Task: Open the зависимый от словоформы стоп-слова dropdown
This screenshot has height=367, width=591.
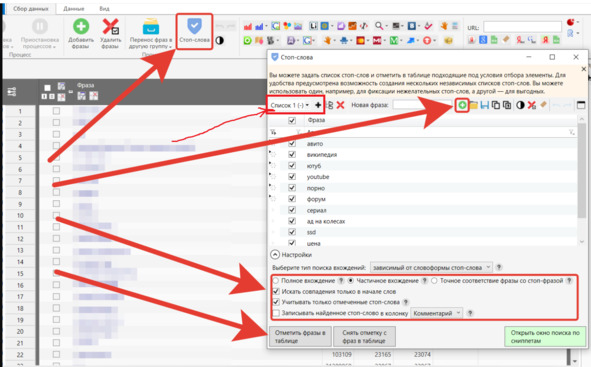Action: (431, 268)
